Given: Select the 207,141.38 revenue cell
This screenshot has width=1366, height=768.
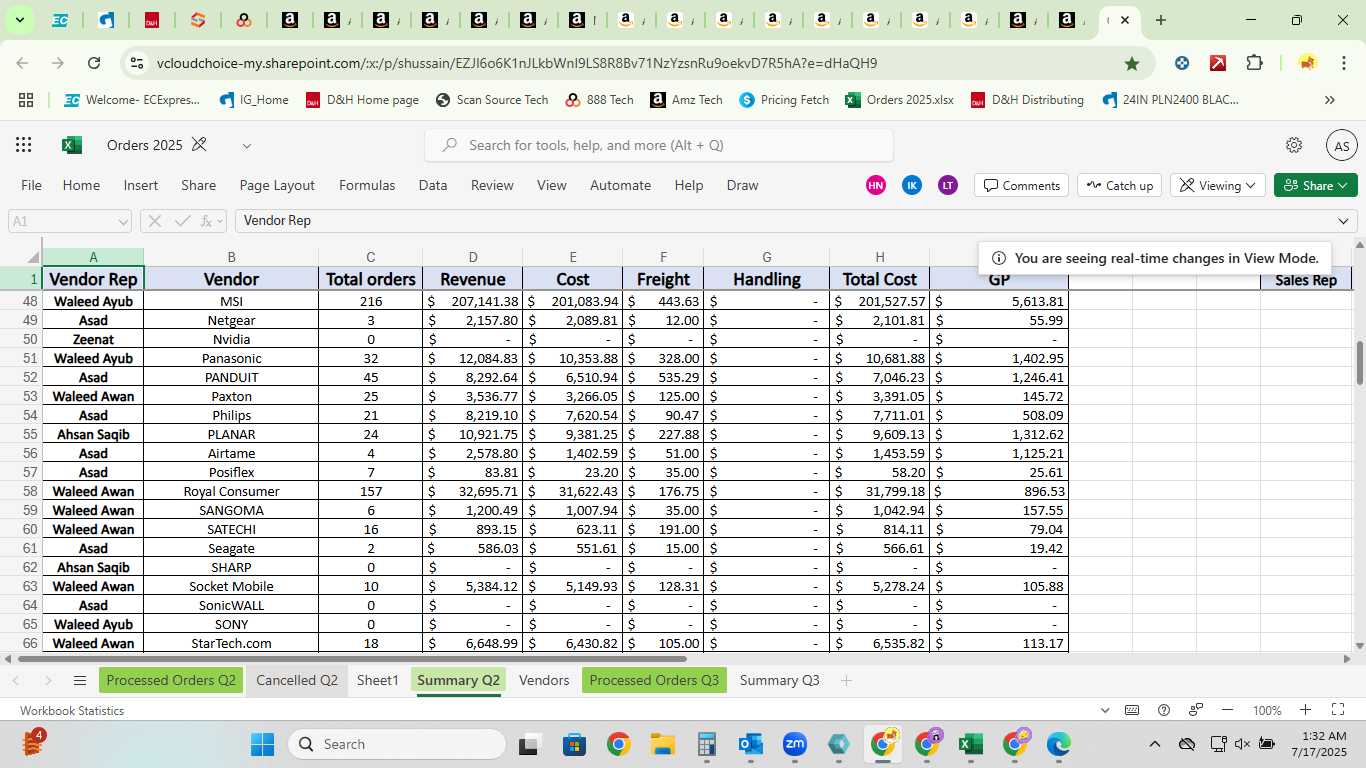Looking at the screenshot, I should (473, 301).
